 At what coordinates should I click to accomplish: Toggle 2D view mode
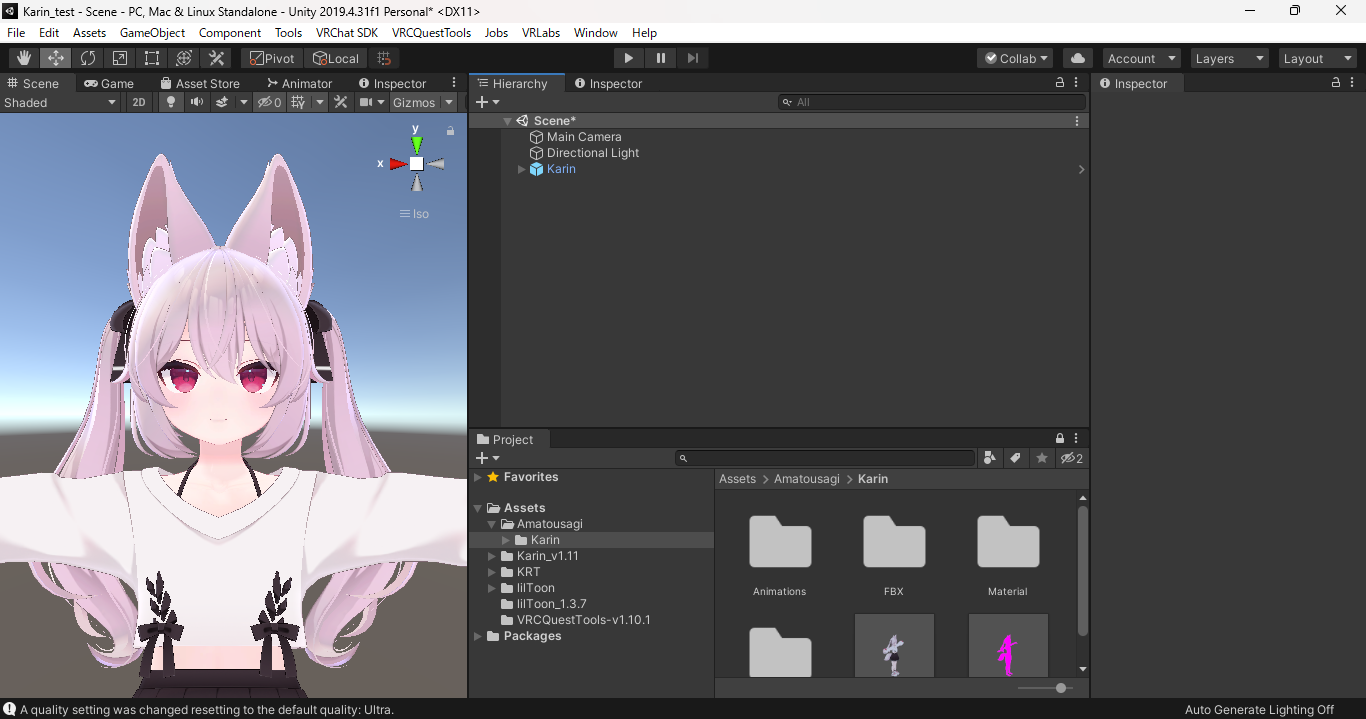tap(139, 102)
